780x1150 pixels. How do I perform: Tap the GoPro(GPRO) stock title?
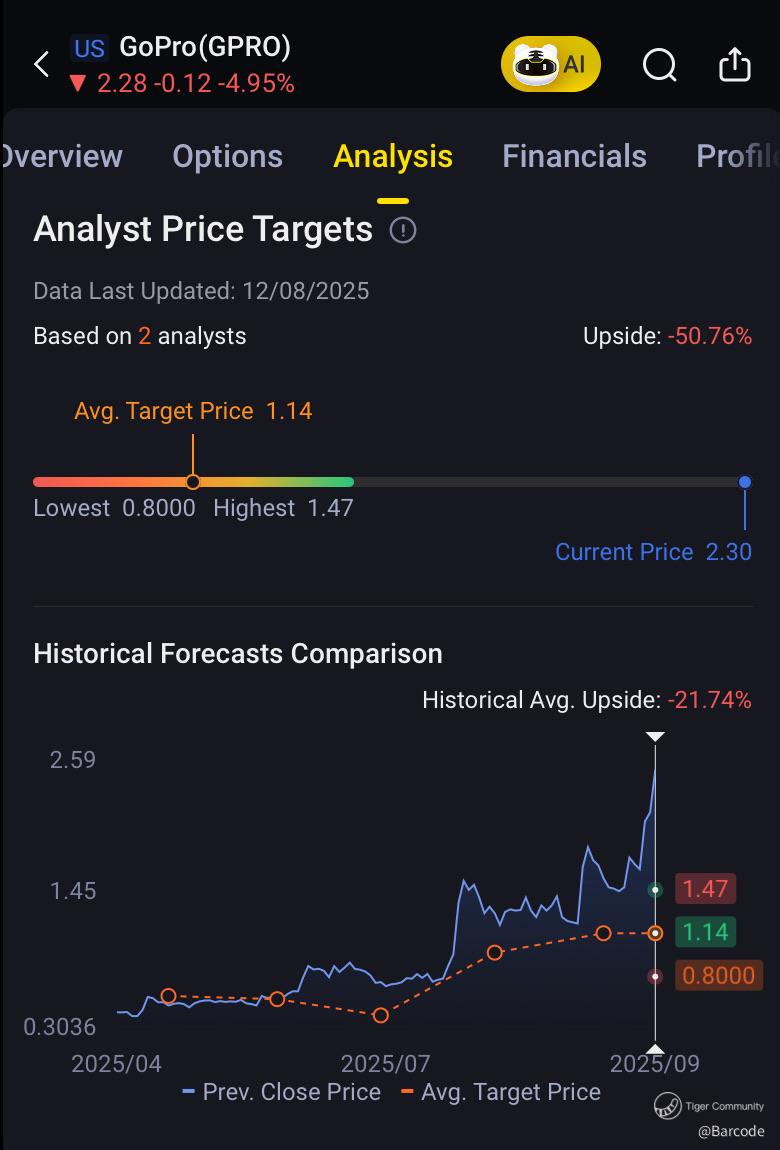tap(205, 47)
